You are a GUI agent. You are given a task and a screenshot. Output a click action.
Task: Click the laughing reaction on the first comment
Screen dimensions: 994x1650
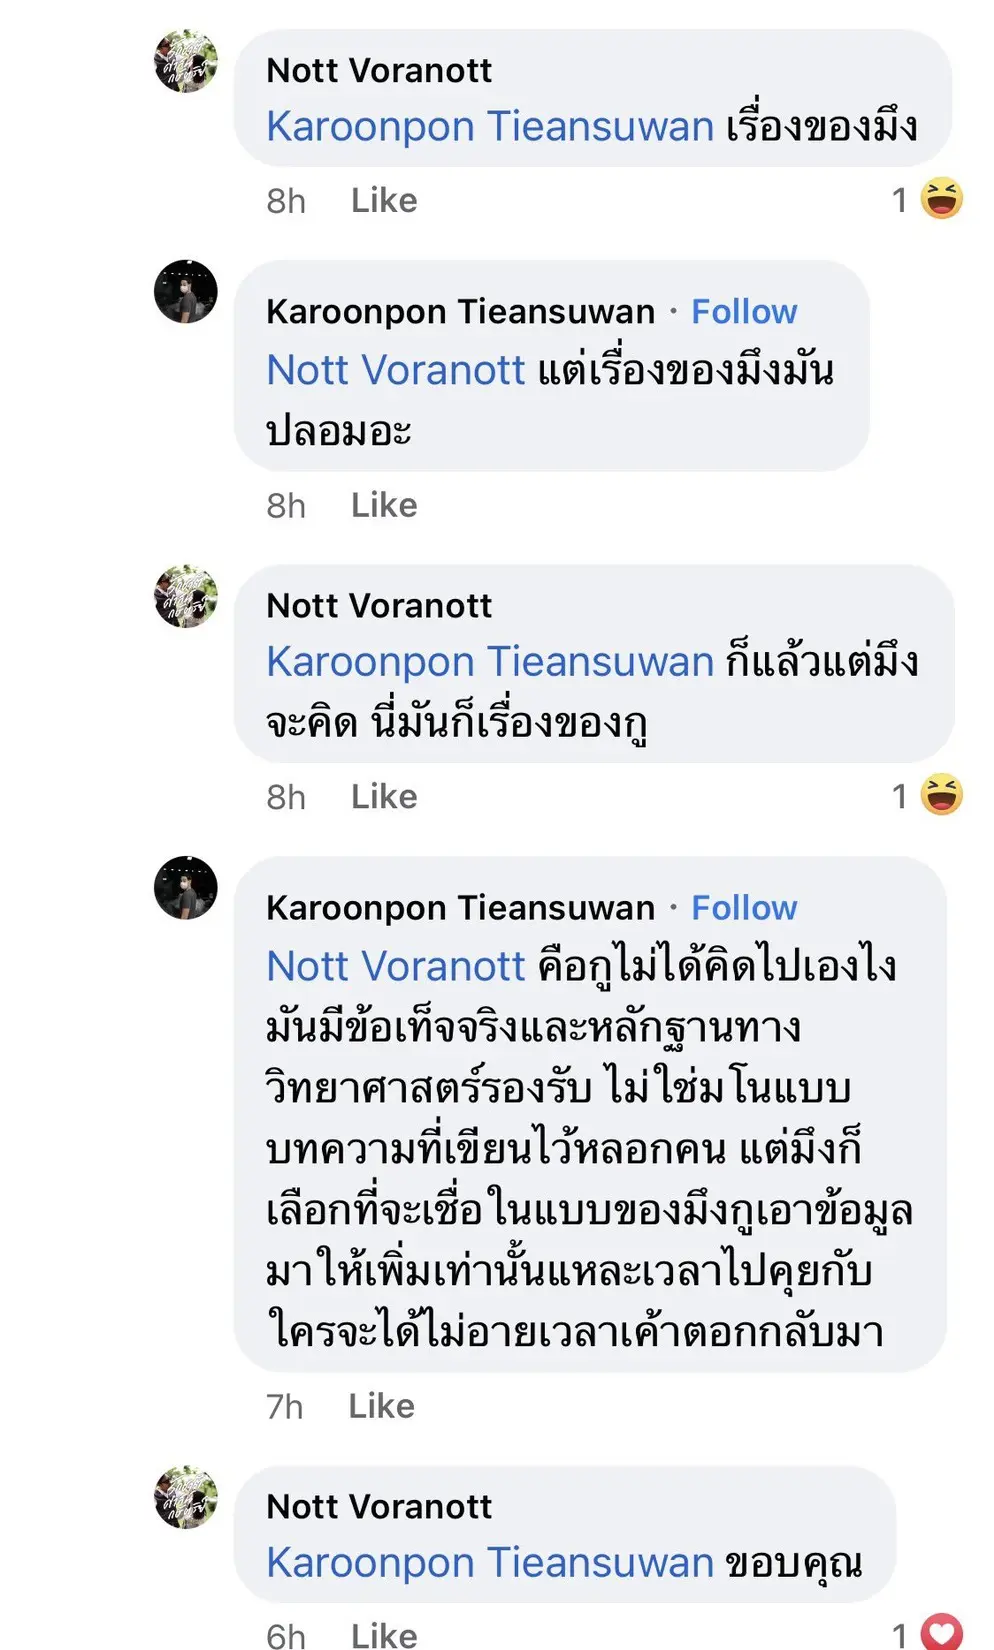pos(940,199)
